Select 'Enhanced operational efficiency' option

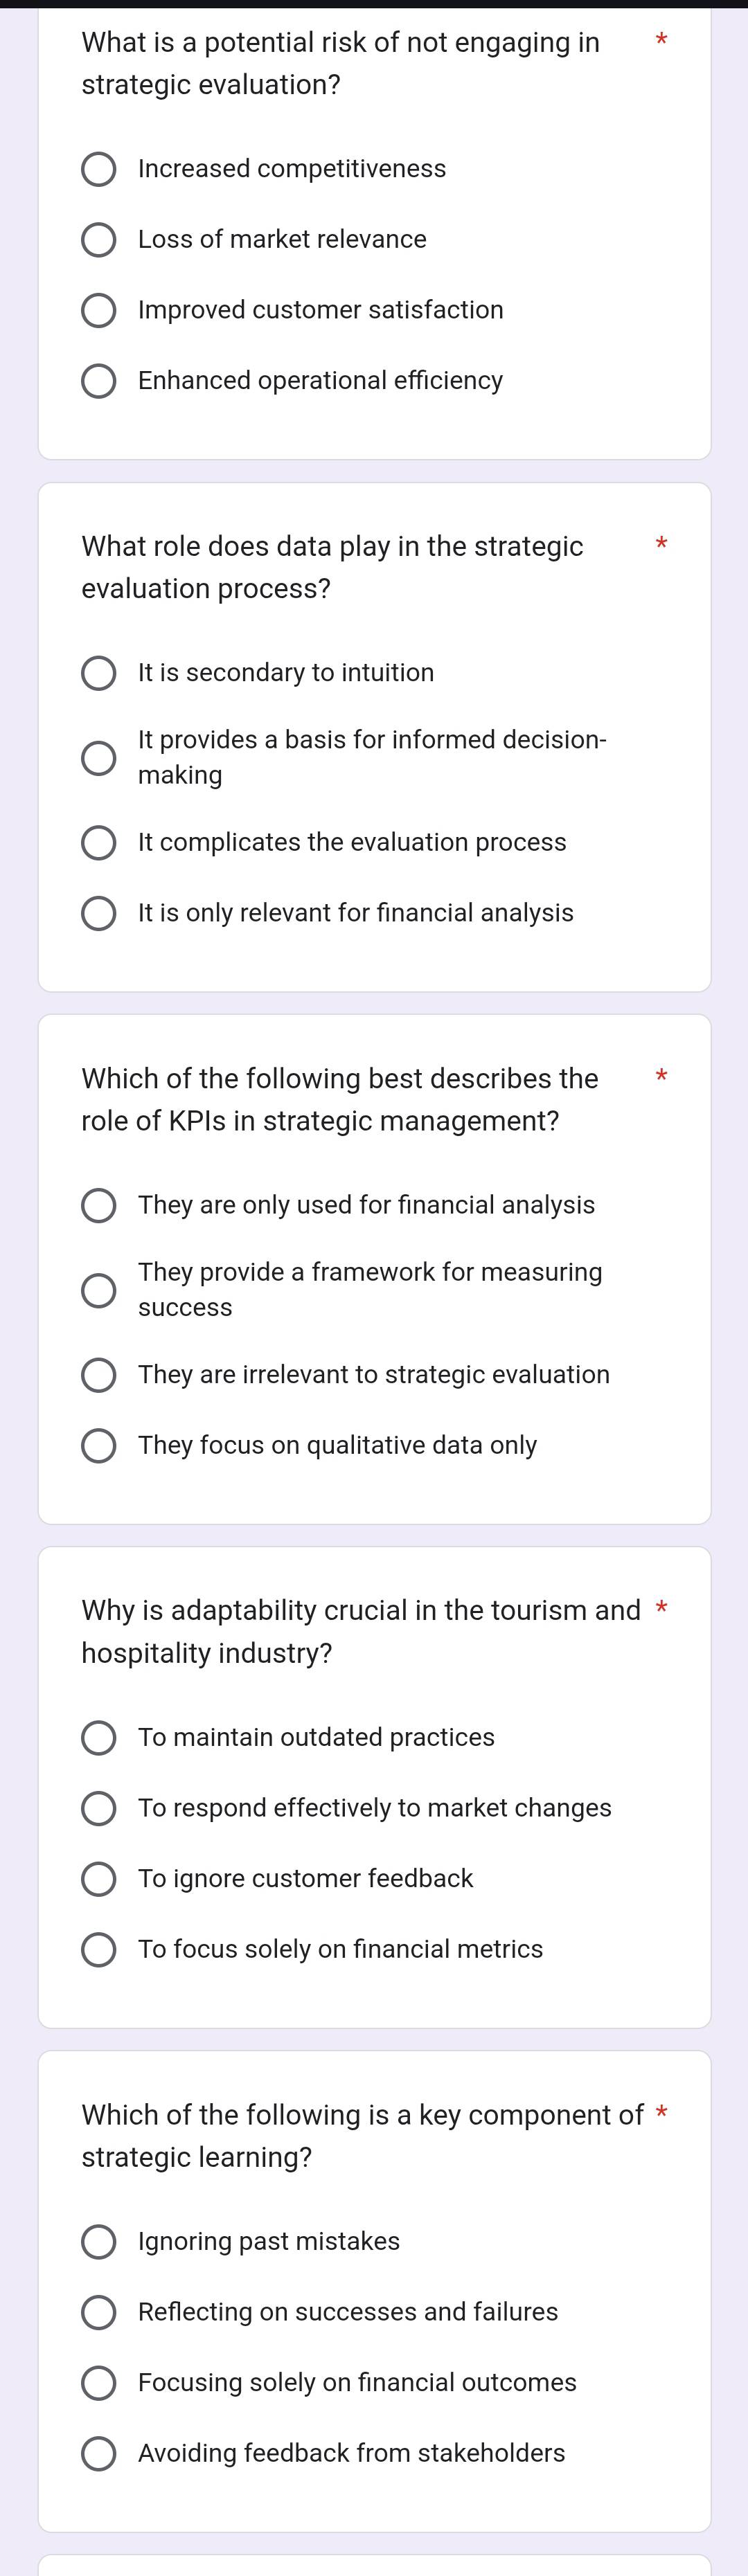(x=98, y=381)
